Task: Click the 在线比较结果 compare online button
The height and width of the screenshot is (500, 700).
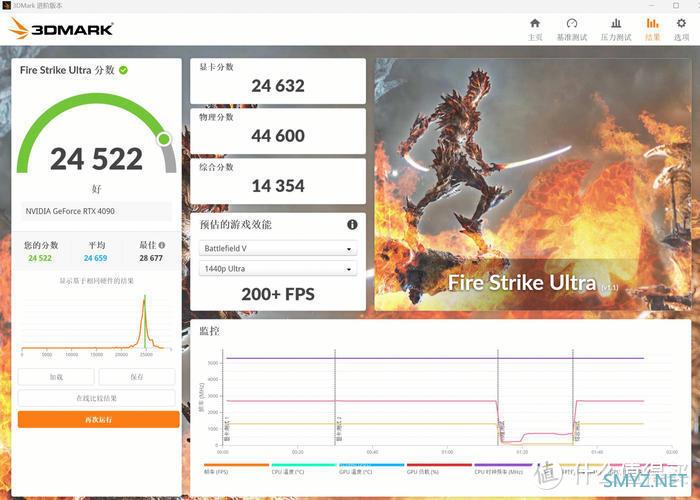Action: [96, 398]
